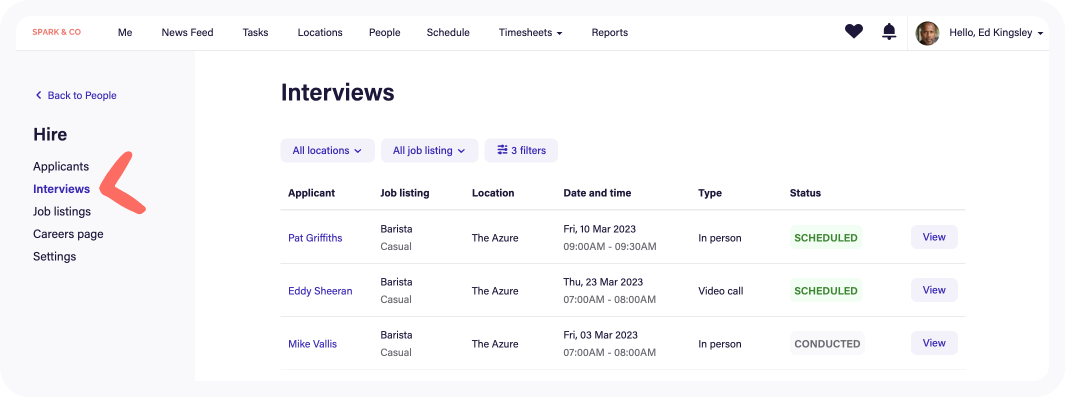Click the 09:00AM - 09:30AM time

pos(610,246)
